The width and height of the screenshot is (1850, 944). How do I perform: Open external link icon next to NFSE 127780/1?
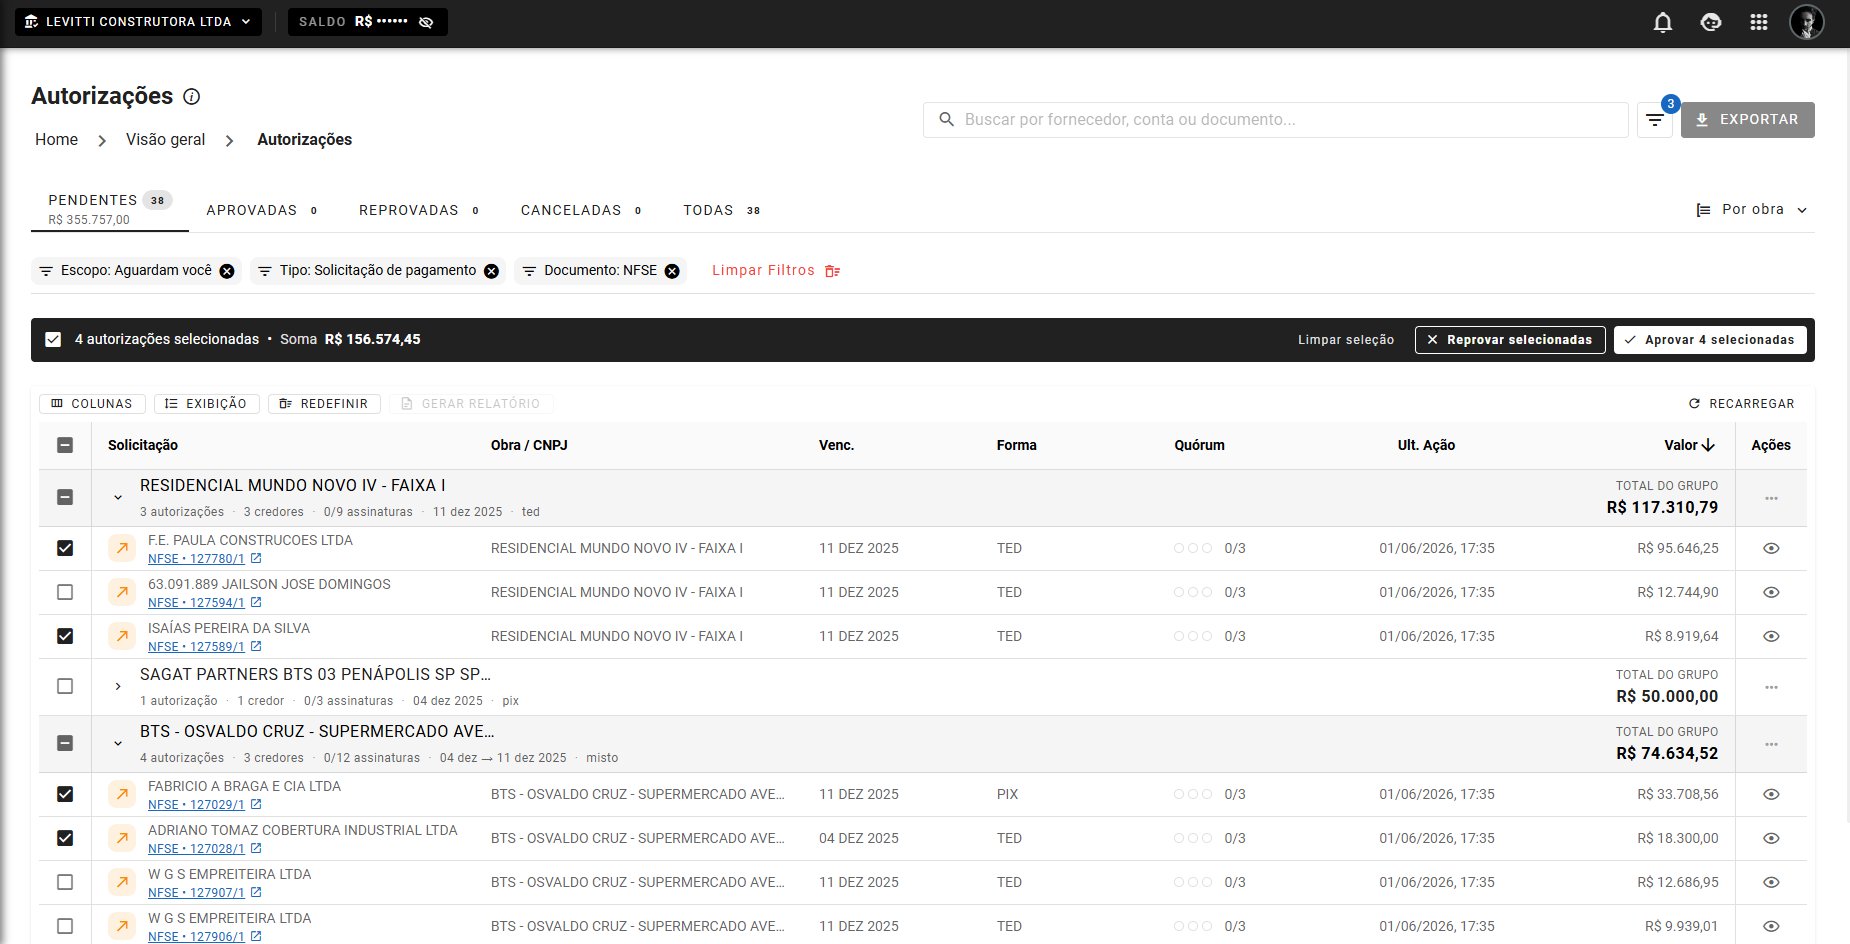256,559
